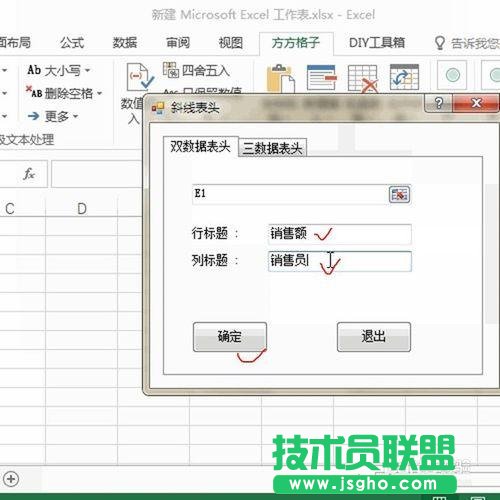Open the 公式 ribbon tab

[x=72, y=43]
